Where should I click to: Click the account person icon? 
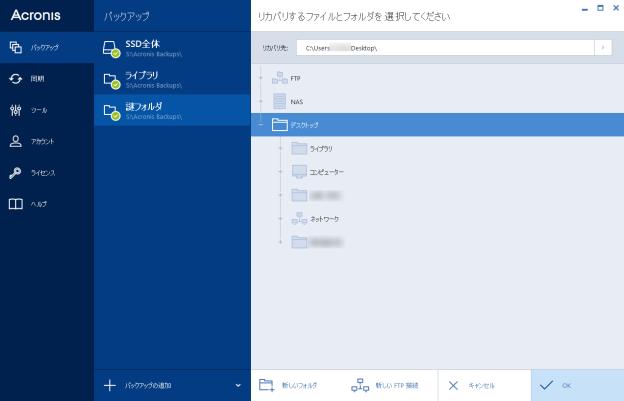click(16, 141)
